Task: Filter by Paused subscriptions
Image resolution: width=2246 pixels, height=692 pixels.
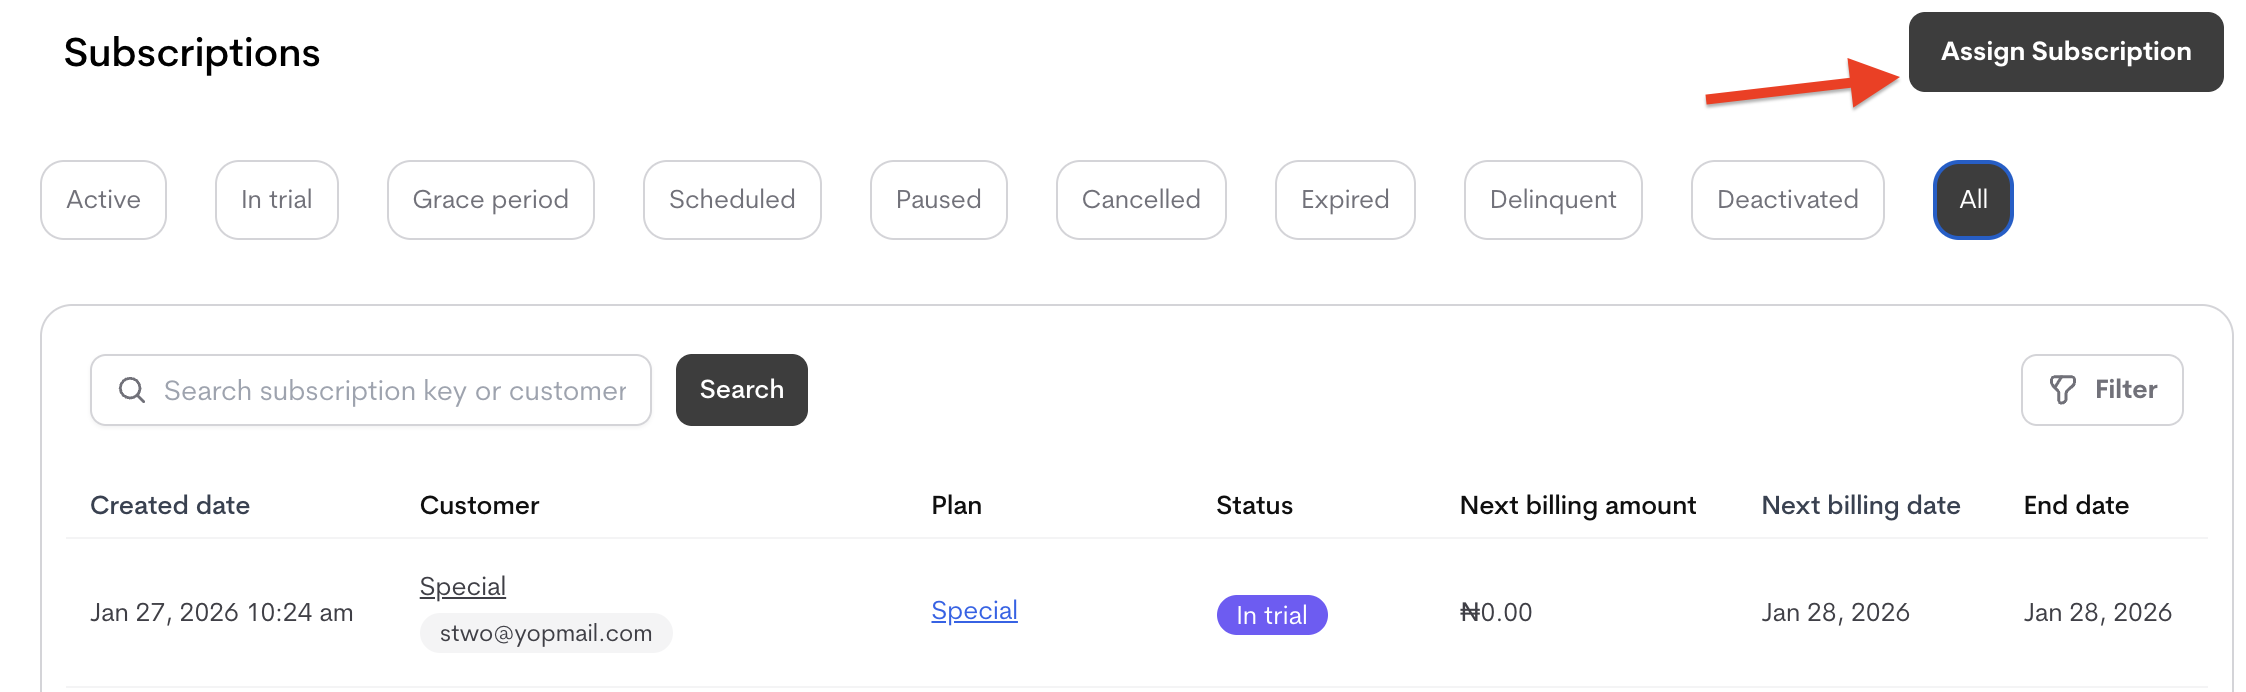Action: [x=938, y=200]
